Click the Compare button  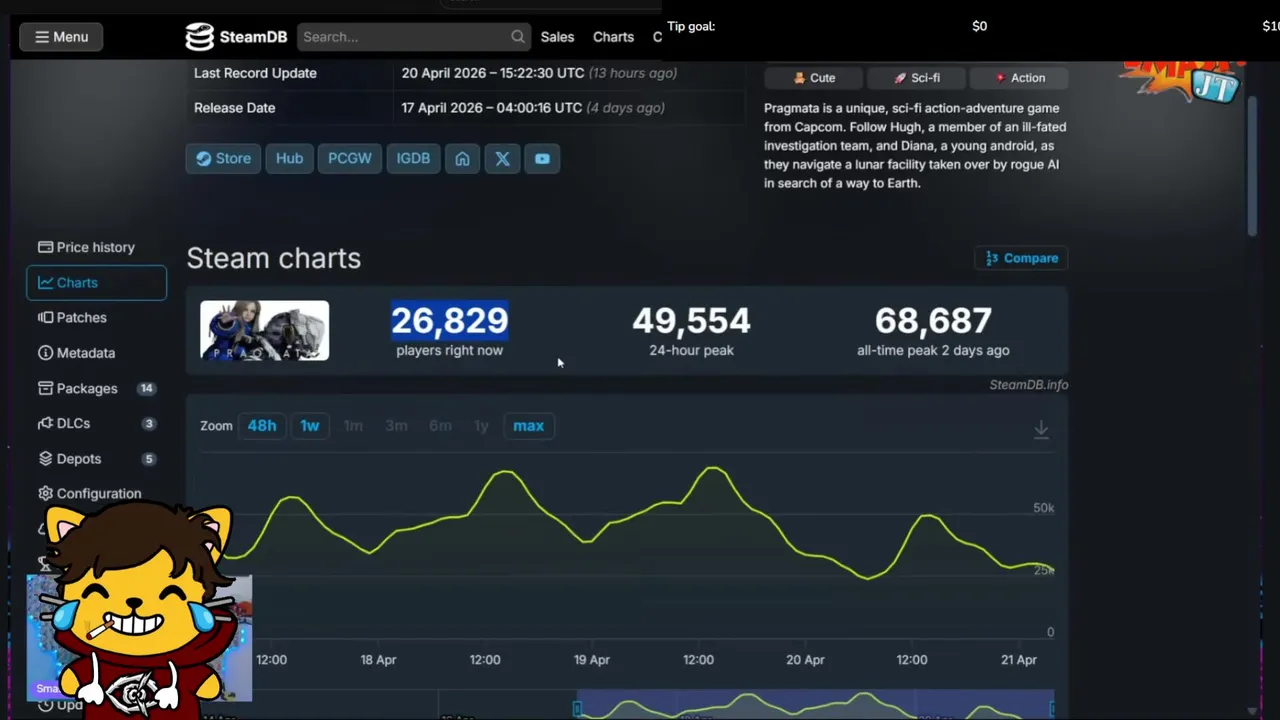click(1021, 258)
